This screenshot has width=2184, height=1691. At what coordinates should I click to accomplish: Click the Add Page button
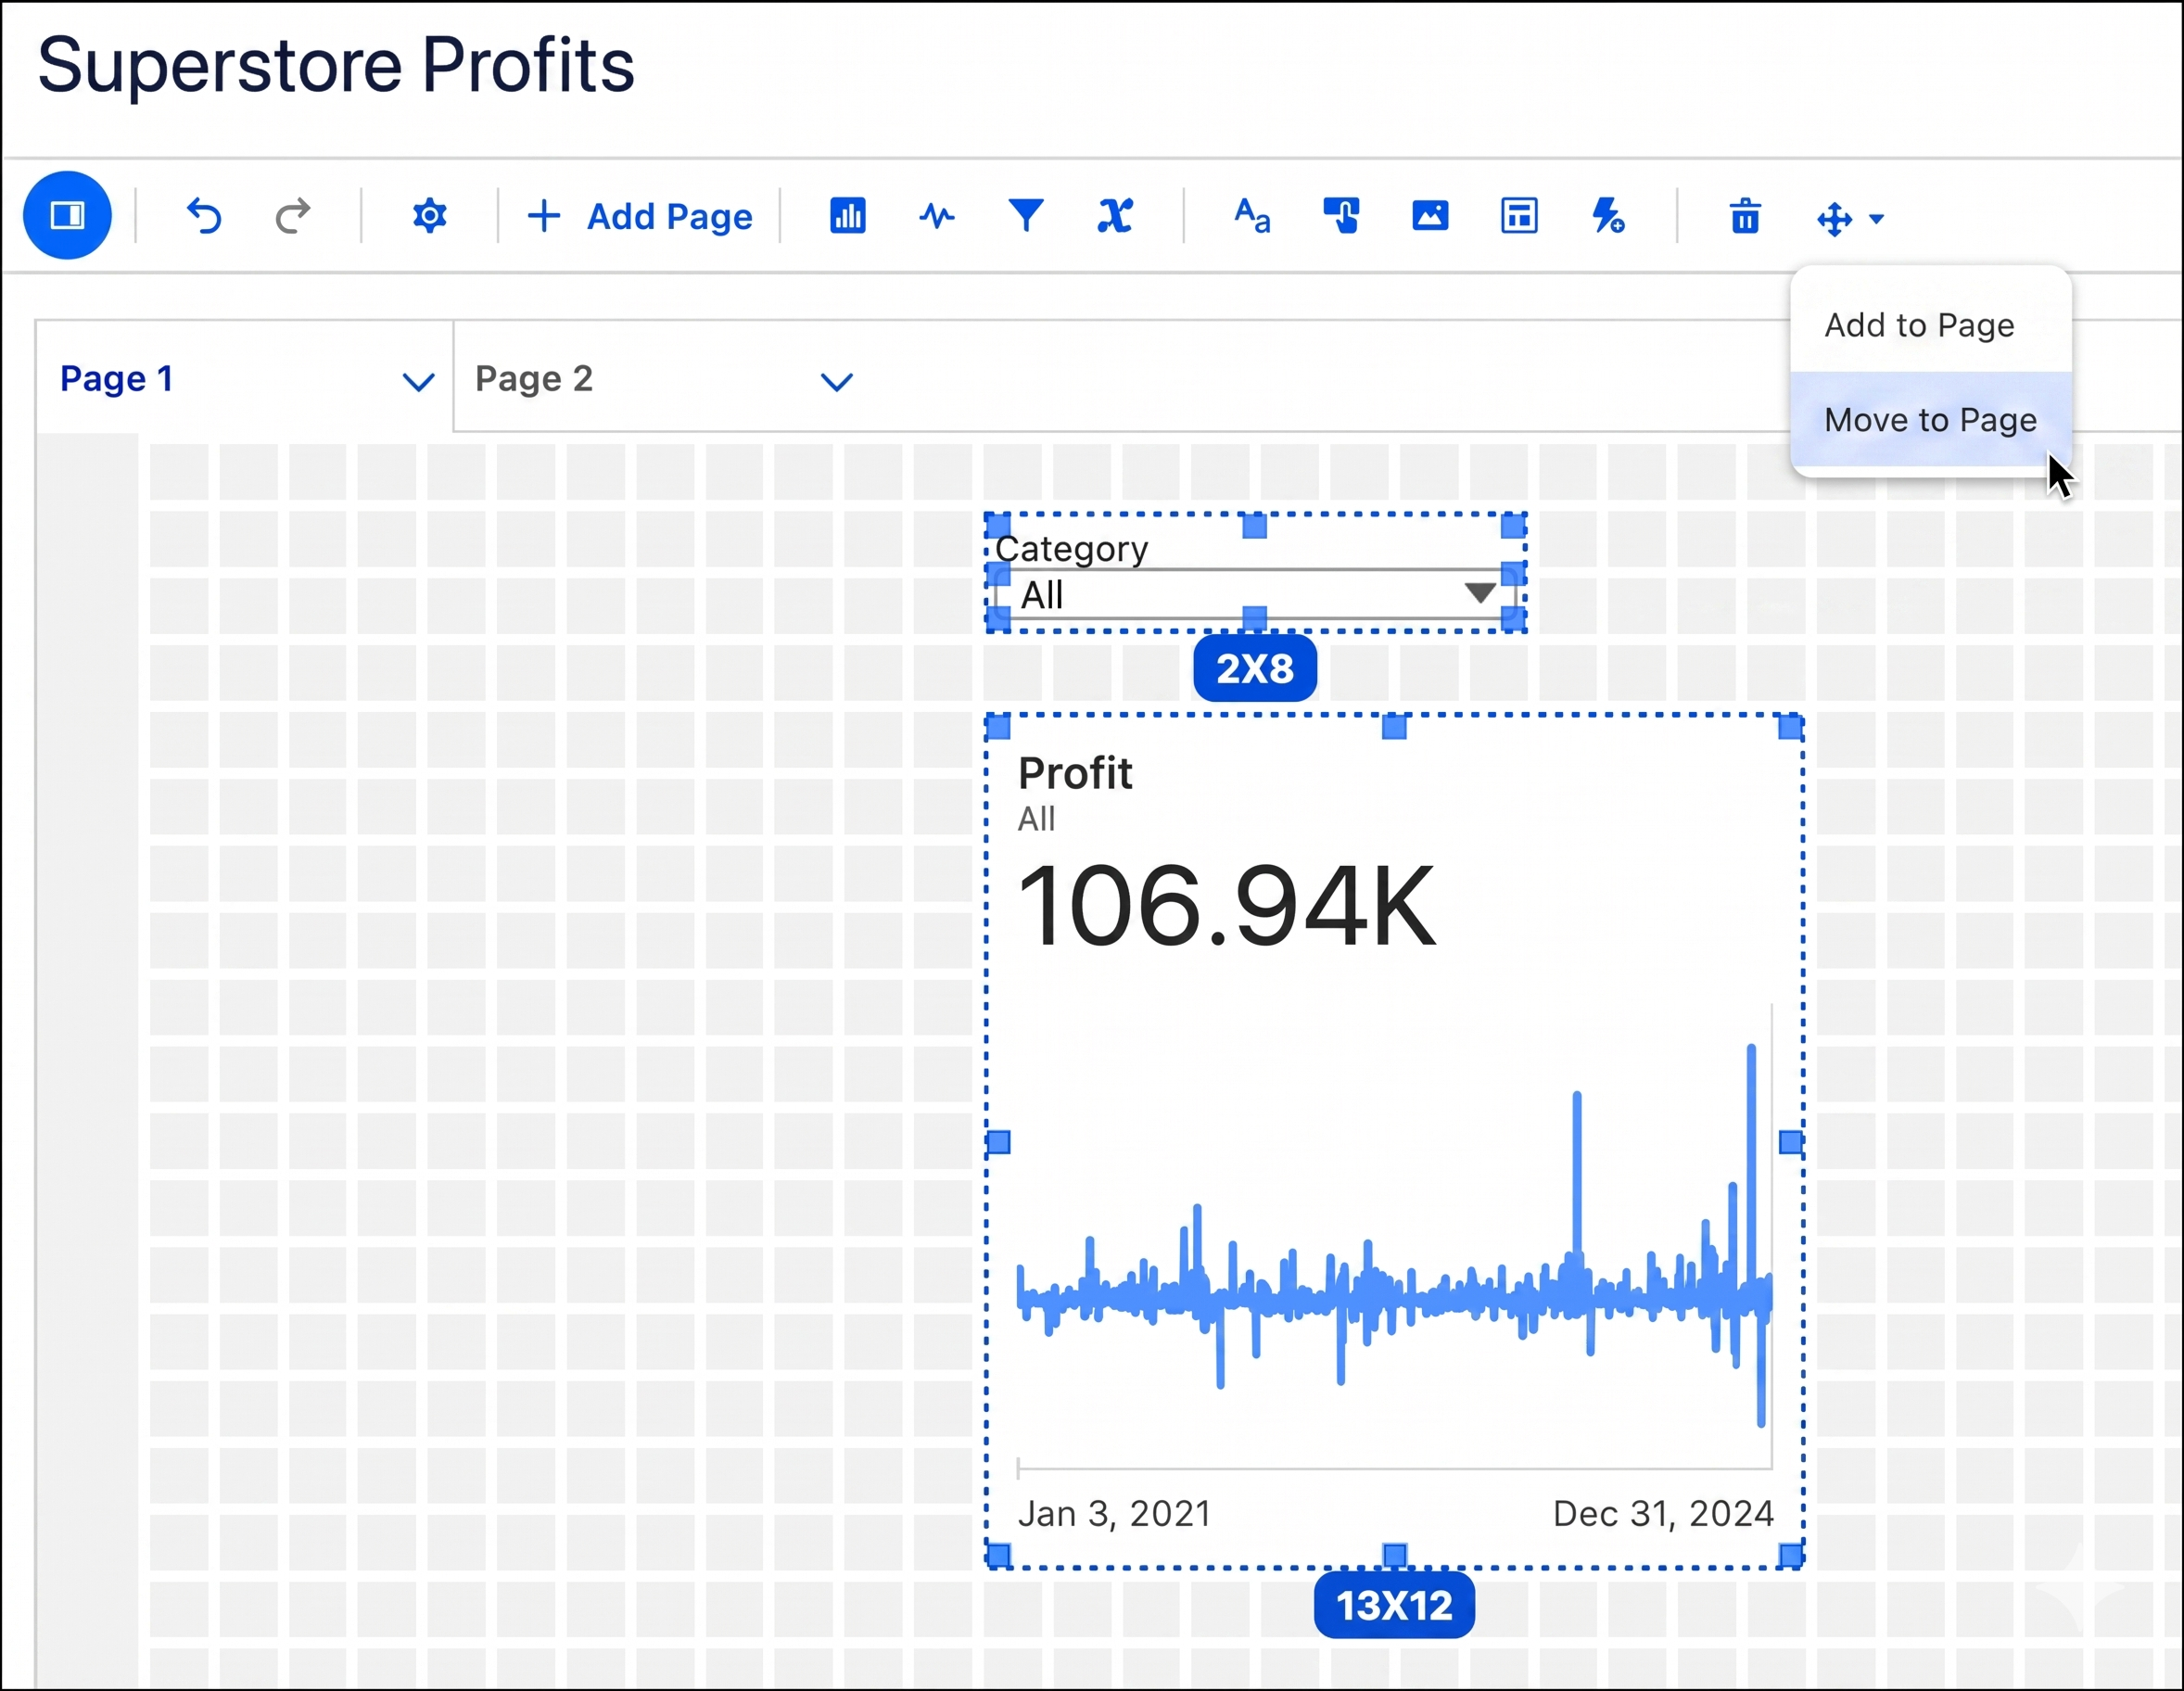640,216
